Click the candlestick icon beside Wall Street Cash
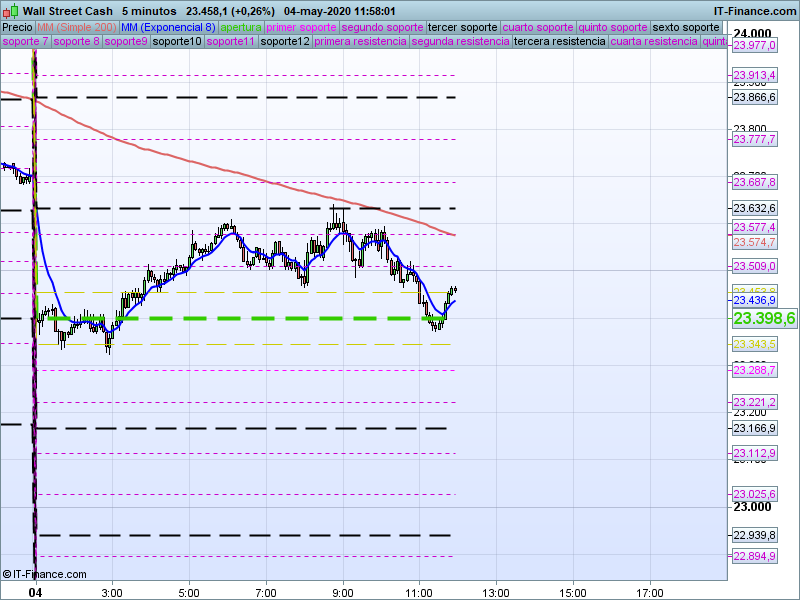Viewport: 800px width, 600px height. point(11,11)
